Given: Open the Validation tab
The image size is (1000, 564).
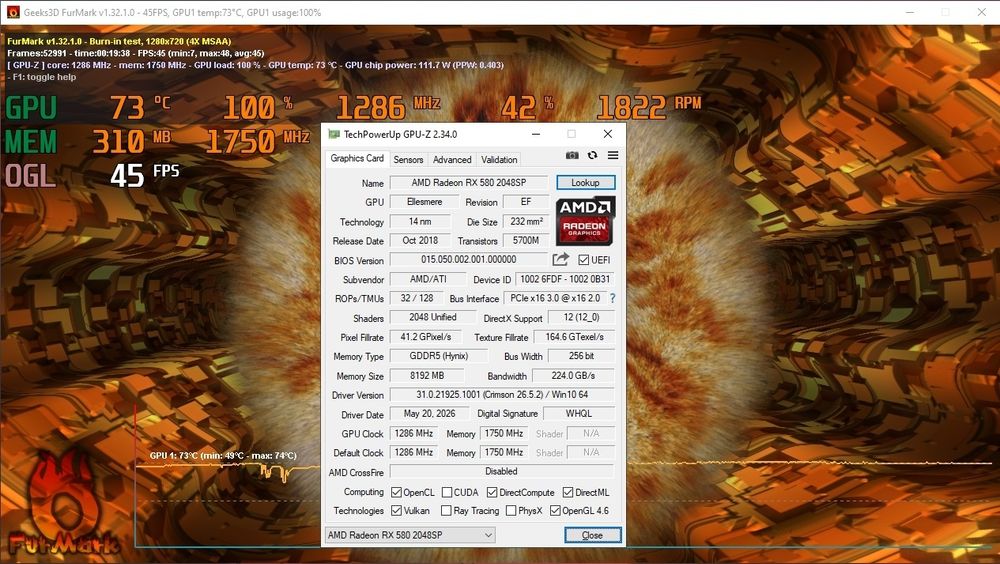Looking at the screenshot, I should pyautogui.click(x=499, y=160).
